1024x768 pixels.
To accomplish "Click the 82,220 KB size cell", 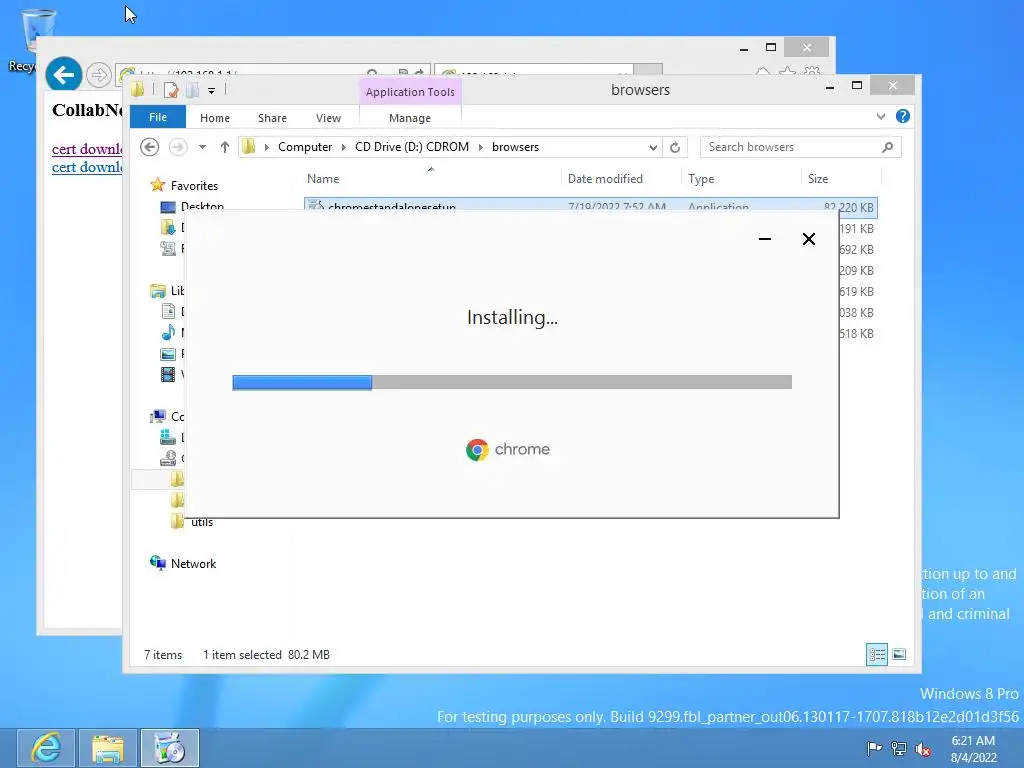I will (849, 207).
